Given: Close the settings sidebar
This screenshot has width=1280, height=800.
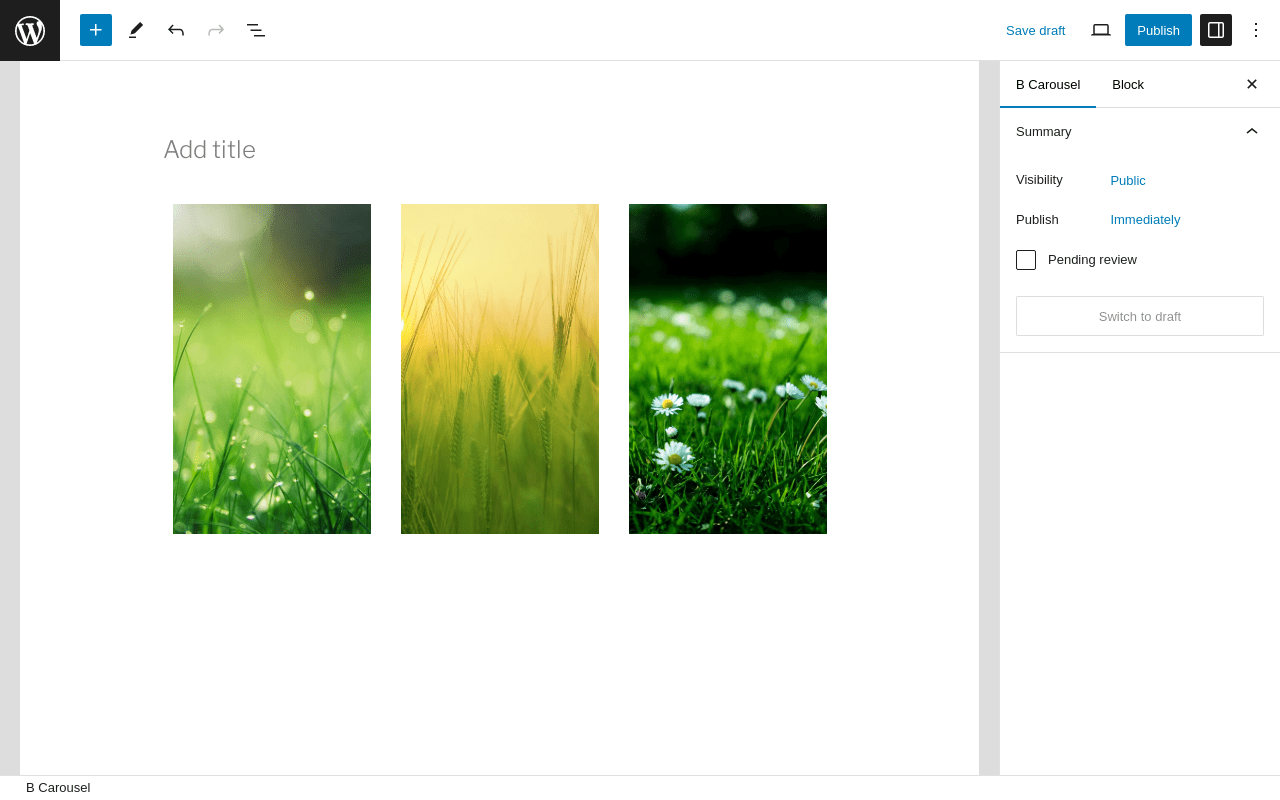Looking at the screenshot, I should point(1252,84).
